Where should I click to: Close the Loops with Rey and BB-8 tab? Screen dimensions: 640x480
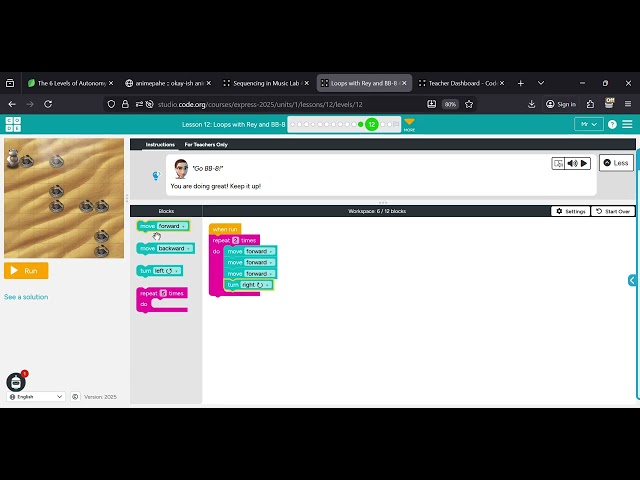tap(404, 83)
